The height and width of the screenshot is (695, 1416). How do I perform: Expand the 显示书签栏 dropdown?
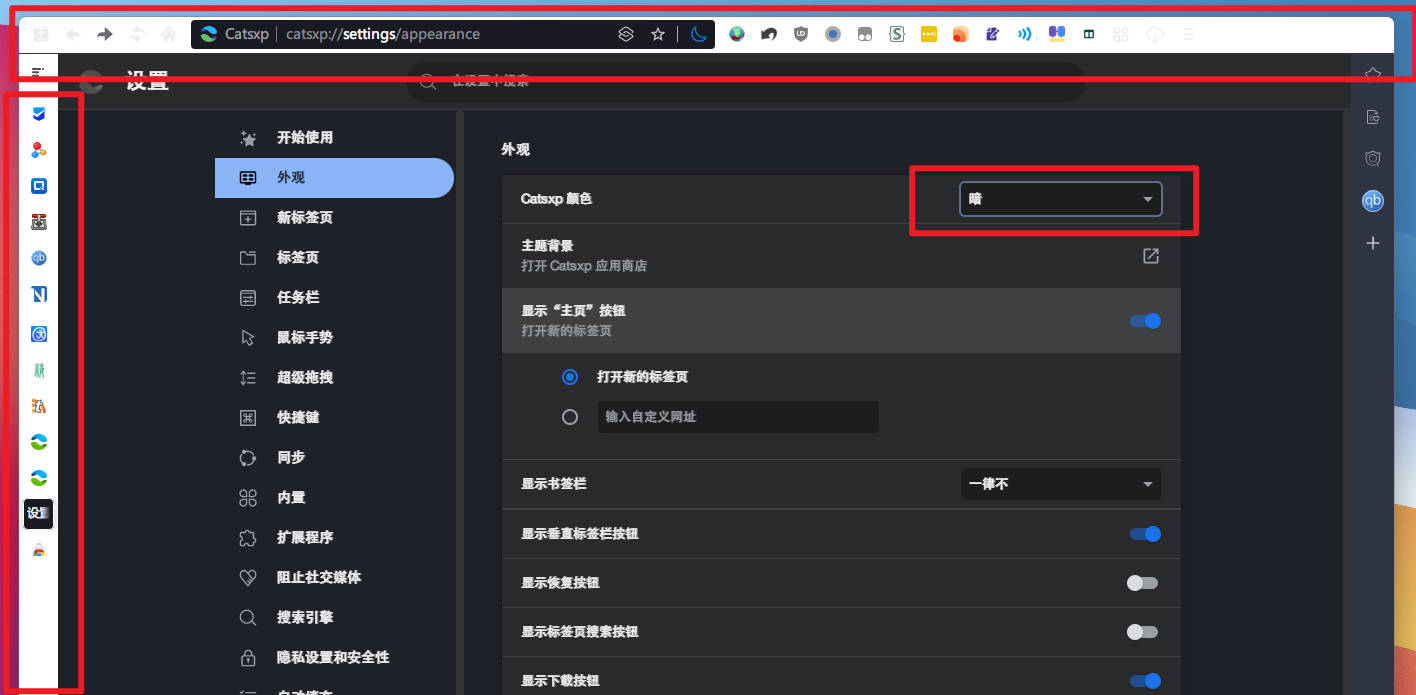click(1060, 484)
